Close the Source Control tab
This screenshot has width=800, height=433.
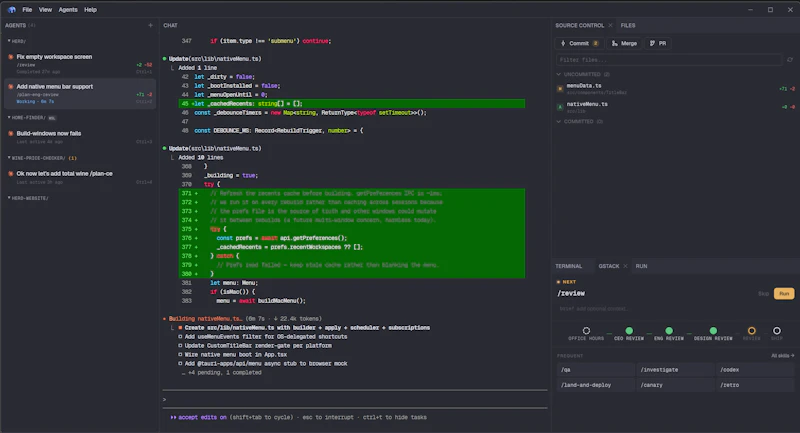pos(610,25)
